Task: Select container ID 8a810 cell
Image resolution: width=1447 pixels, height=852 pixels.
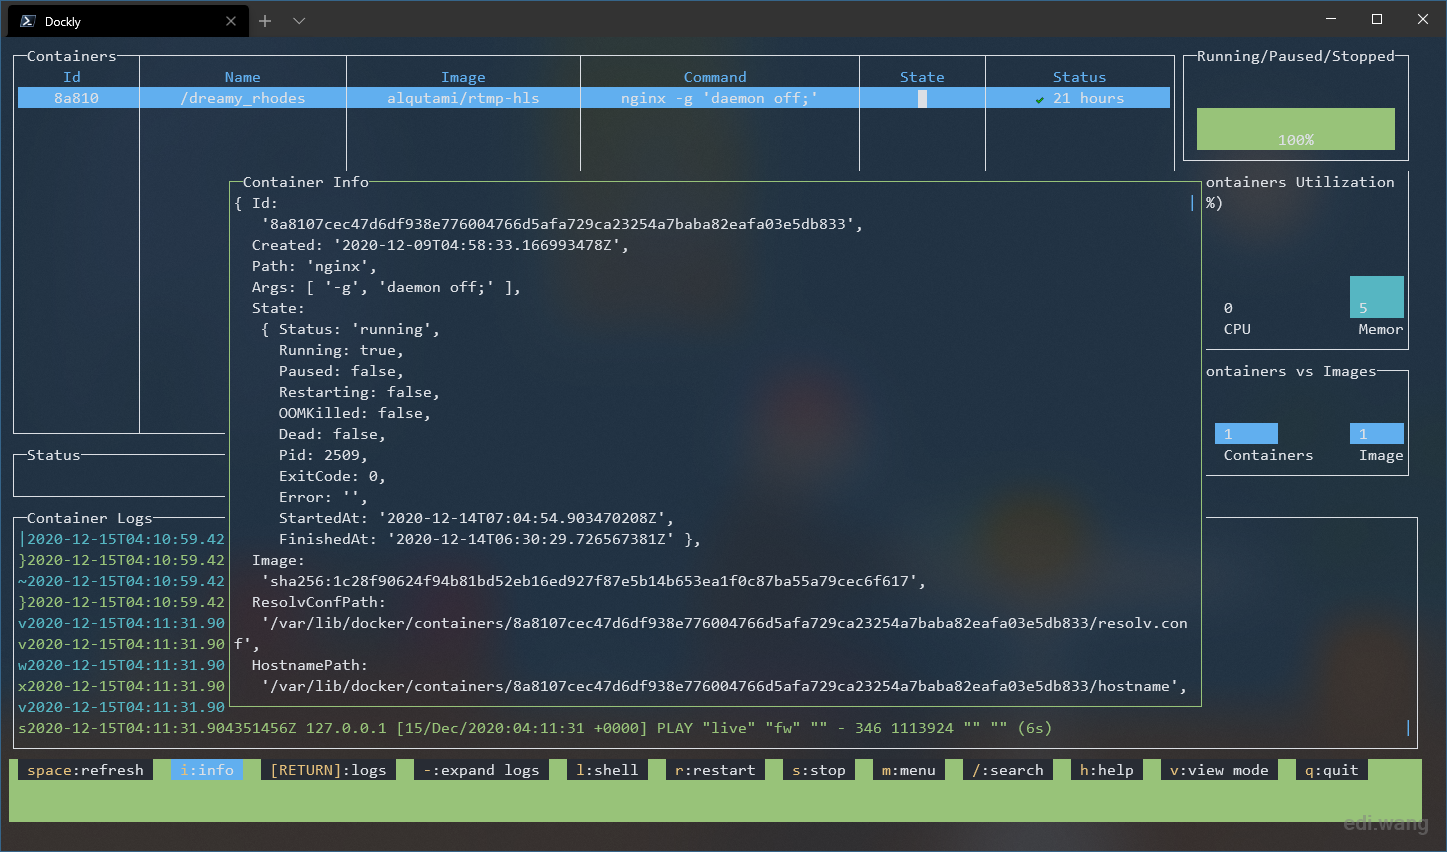Action: pos(76,98)
